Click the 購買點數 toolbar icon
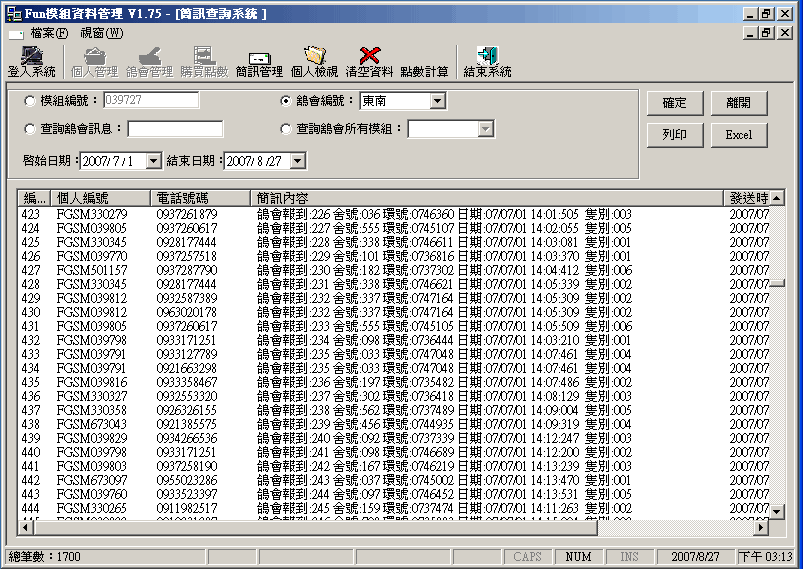 [204, 61]
